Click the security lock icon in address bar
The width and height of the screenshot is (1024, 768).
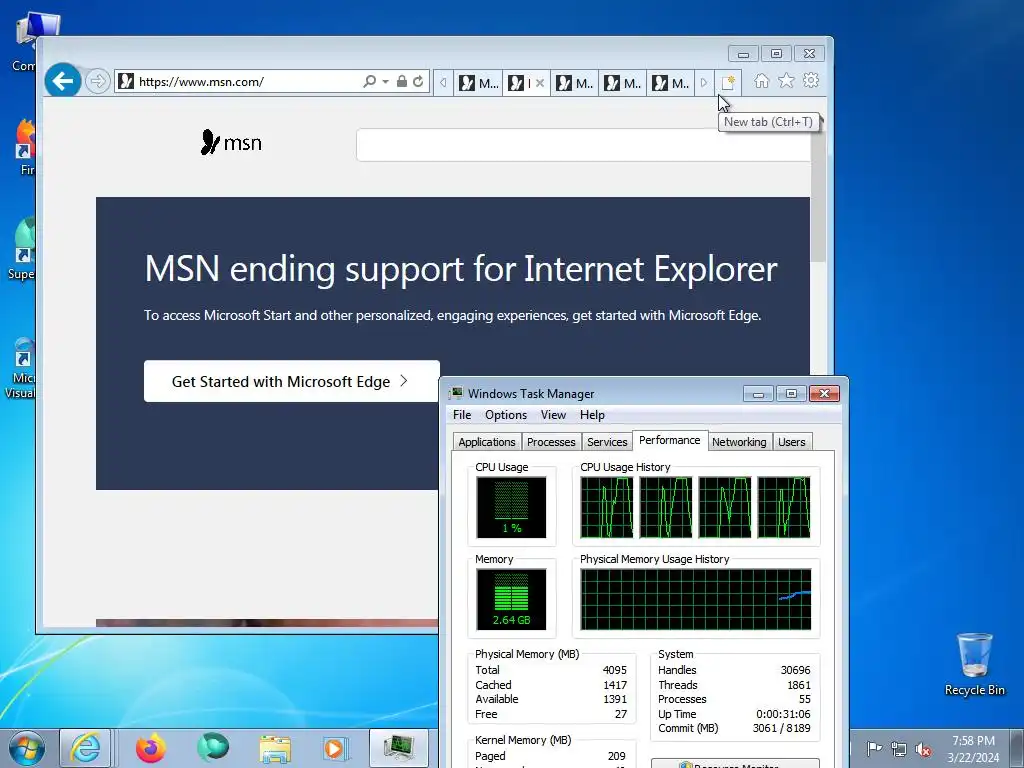[402, 82]
